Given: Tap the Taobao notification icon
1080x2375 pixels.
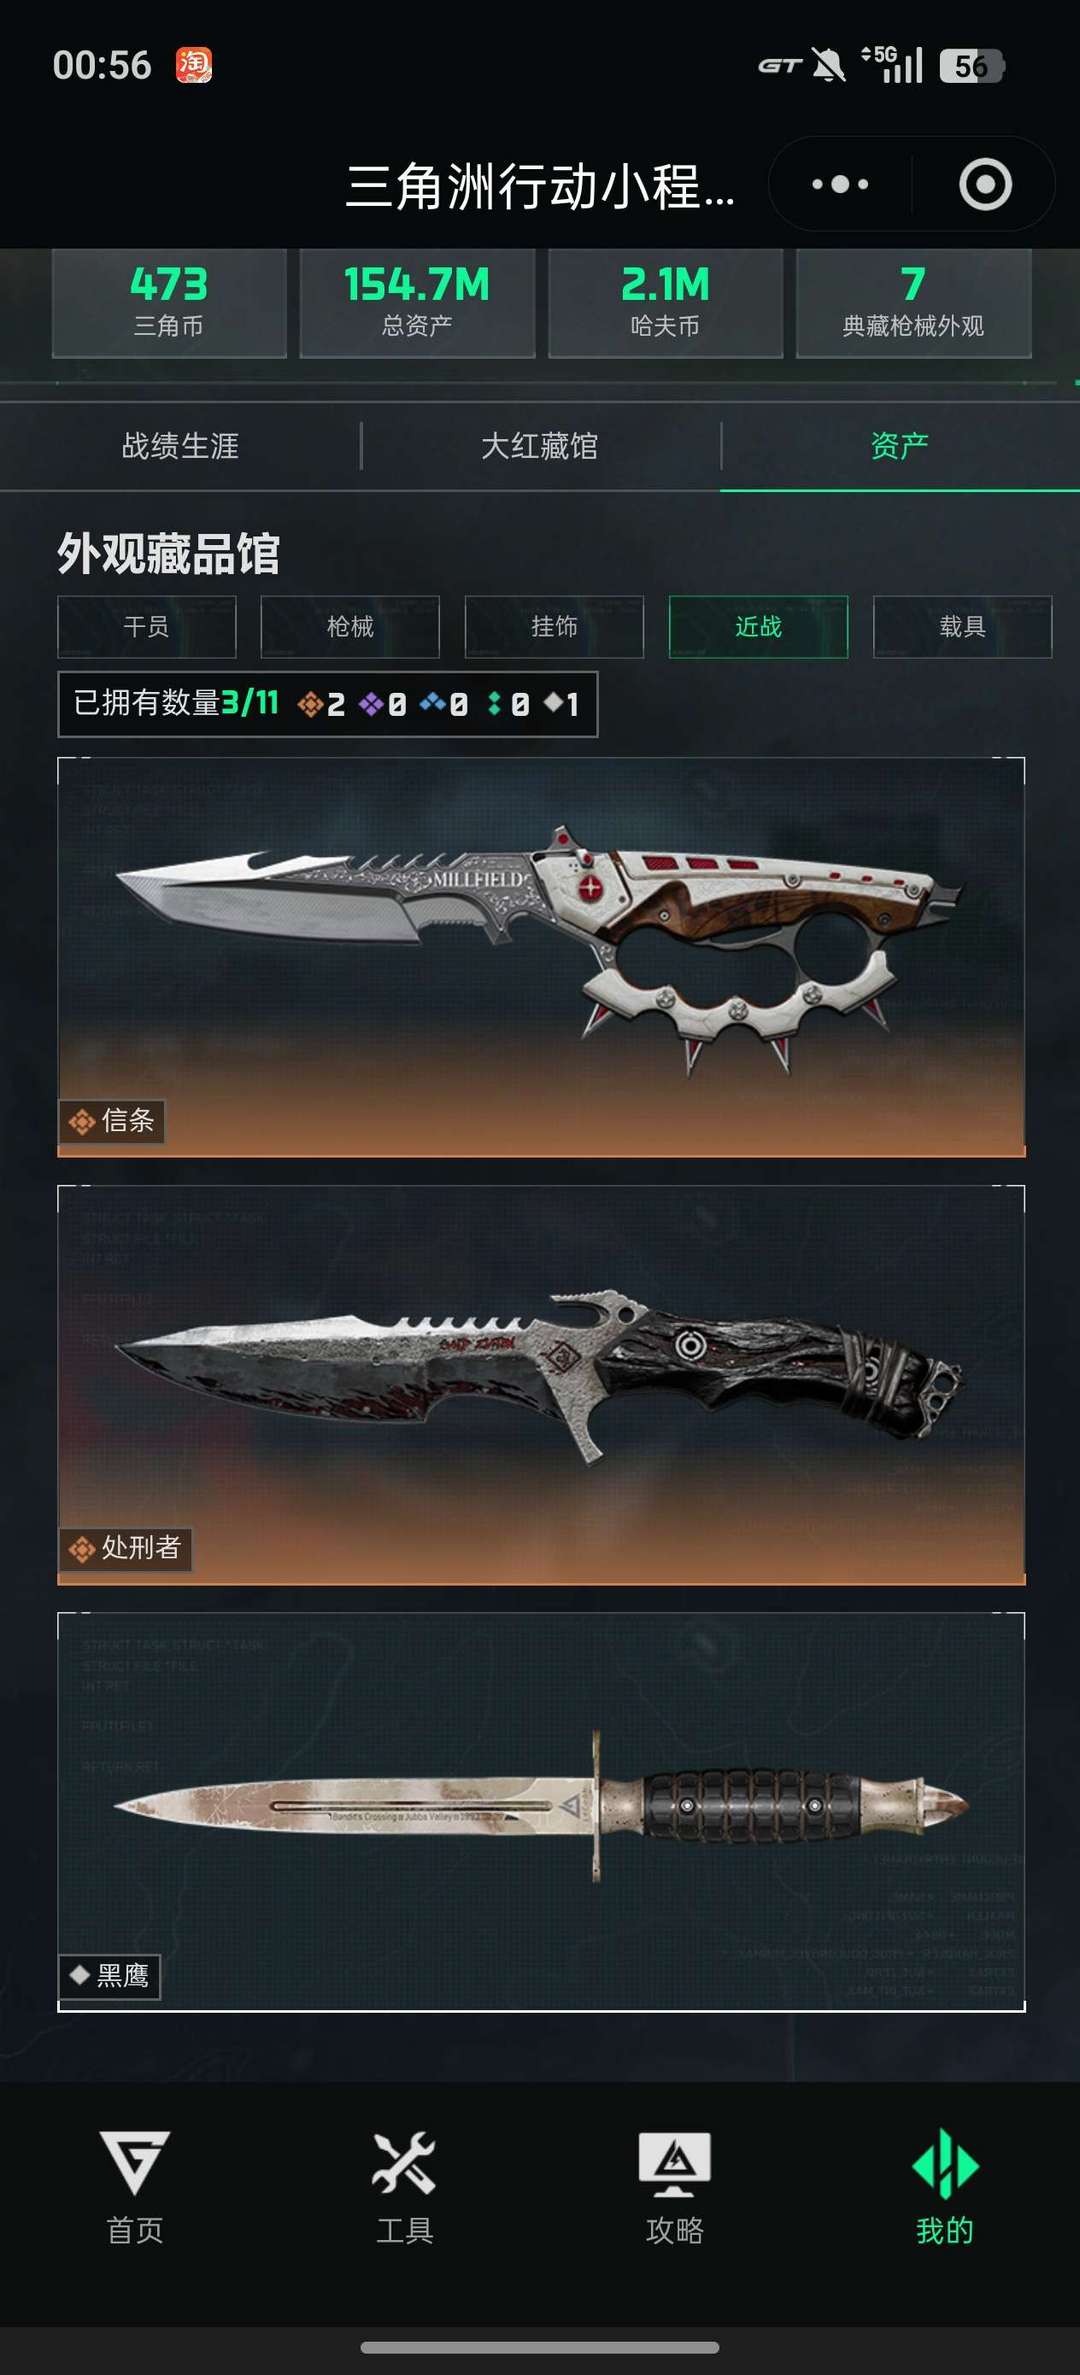Looking at the screenshot, I should (194, 65).
